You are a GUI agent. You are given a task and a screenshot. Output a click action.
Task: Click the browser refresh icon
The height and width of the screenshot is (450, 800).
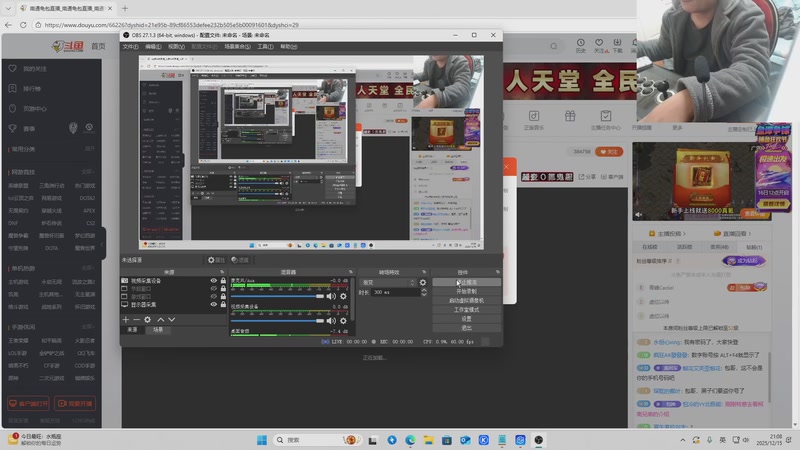[23, 24]
